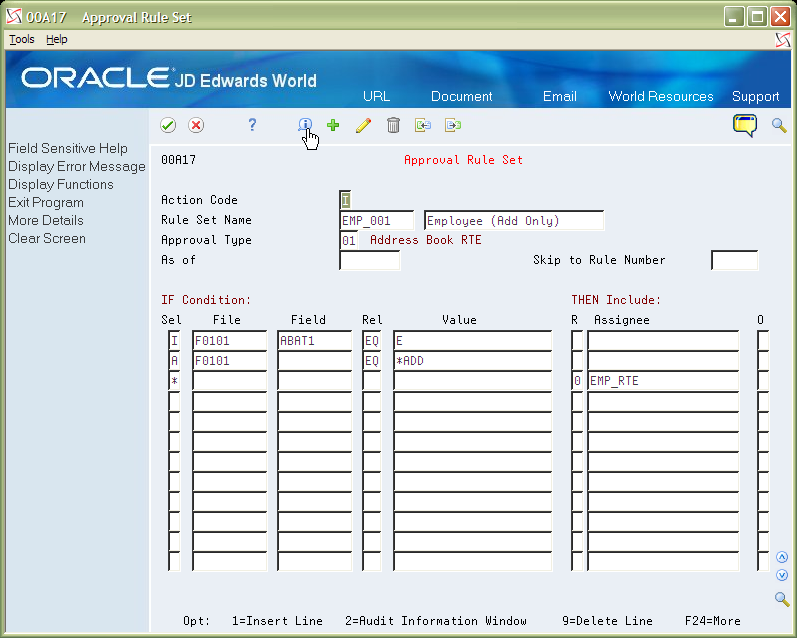Image resolution: width=797 pixels, height=638 pixels.
Task: Click the Skip to Rule Number field
Action: point(734,260)
